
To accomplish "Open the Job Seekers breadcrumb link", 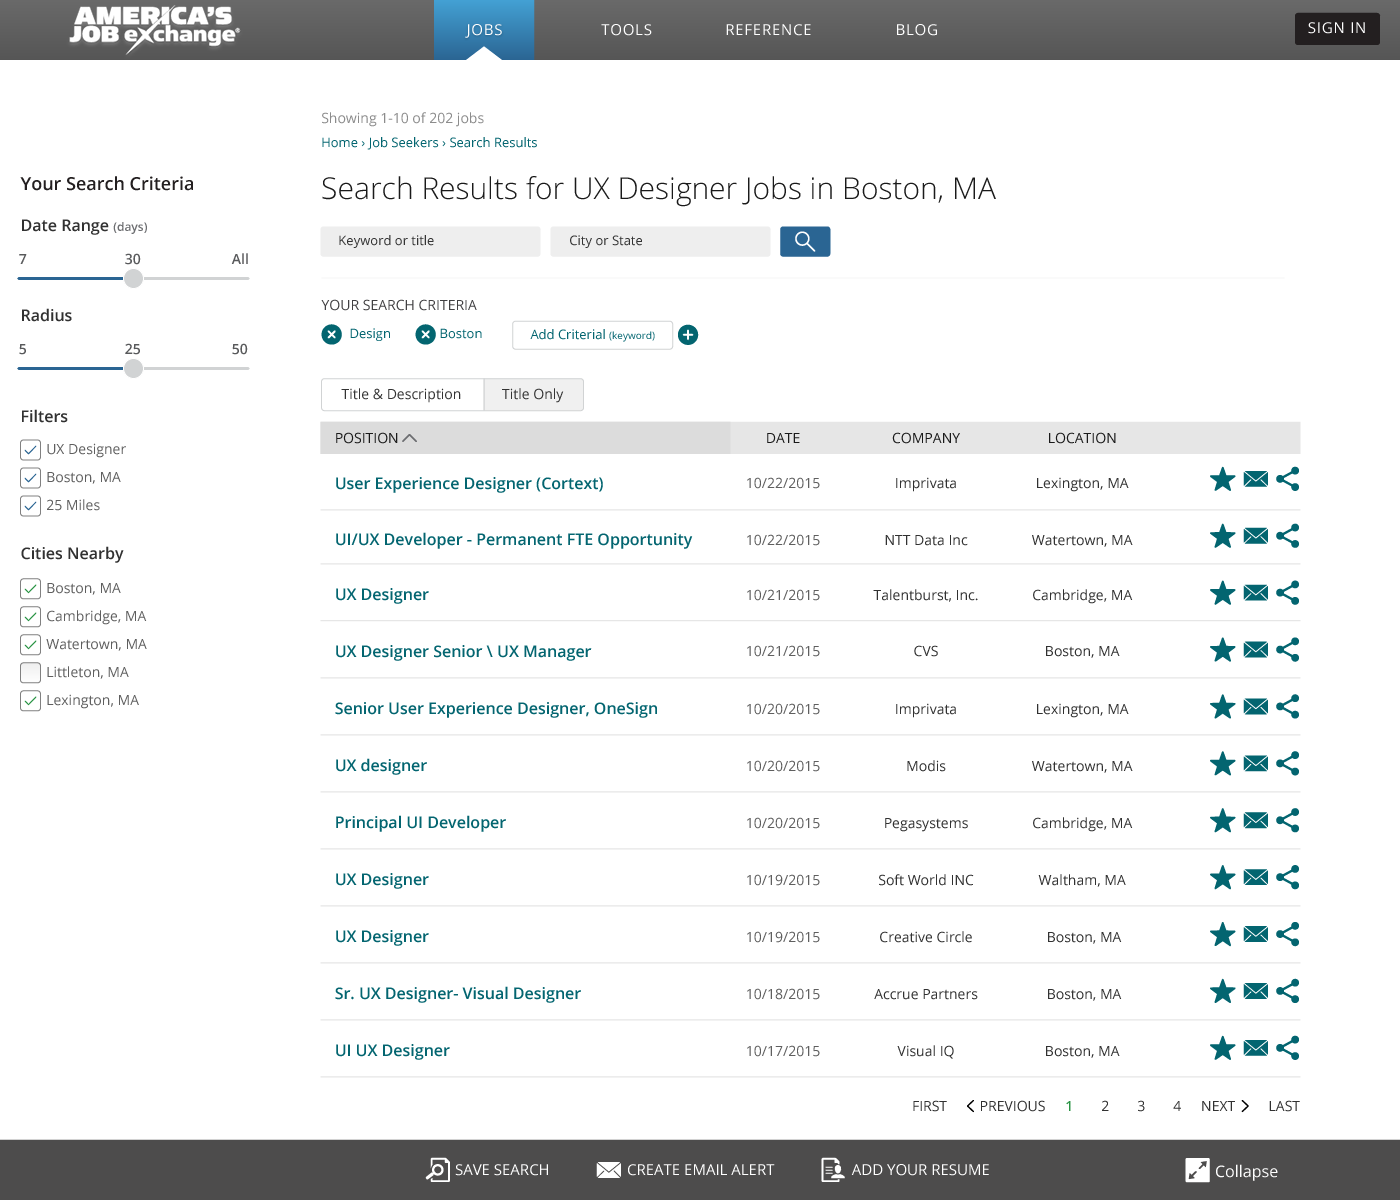I will [403, 143].
